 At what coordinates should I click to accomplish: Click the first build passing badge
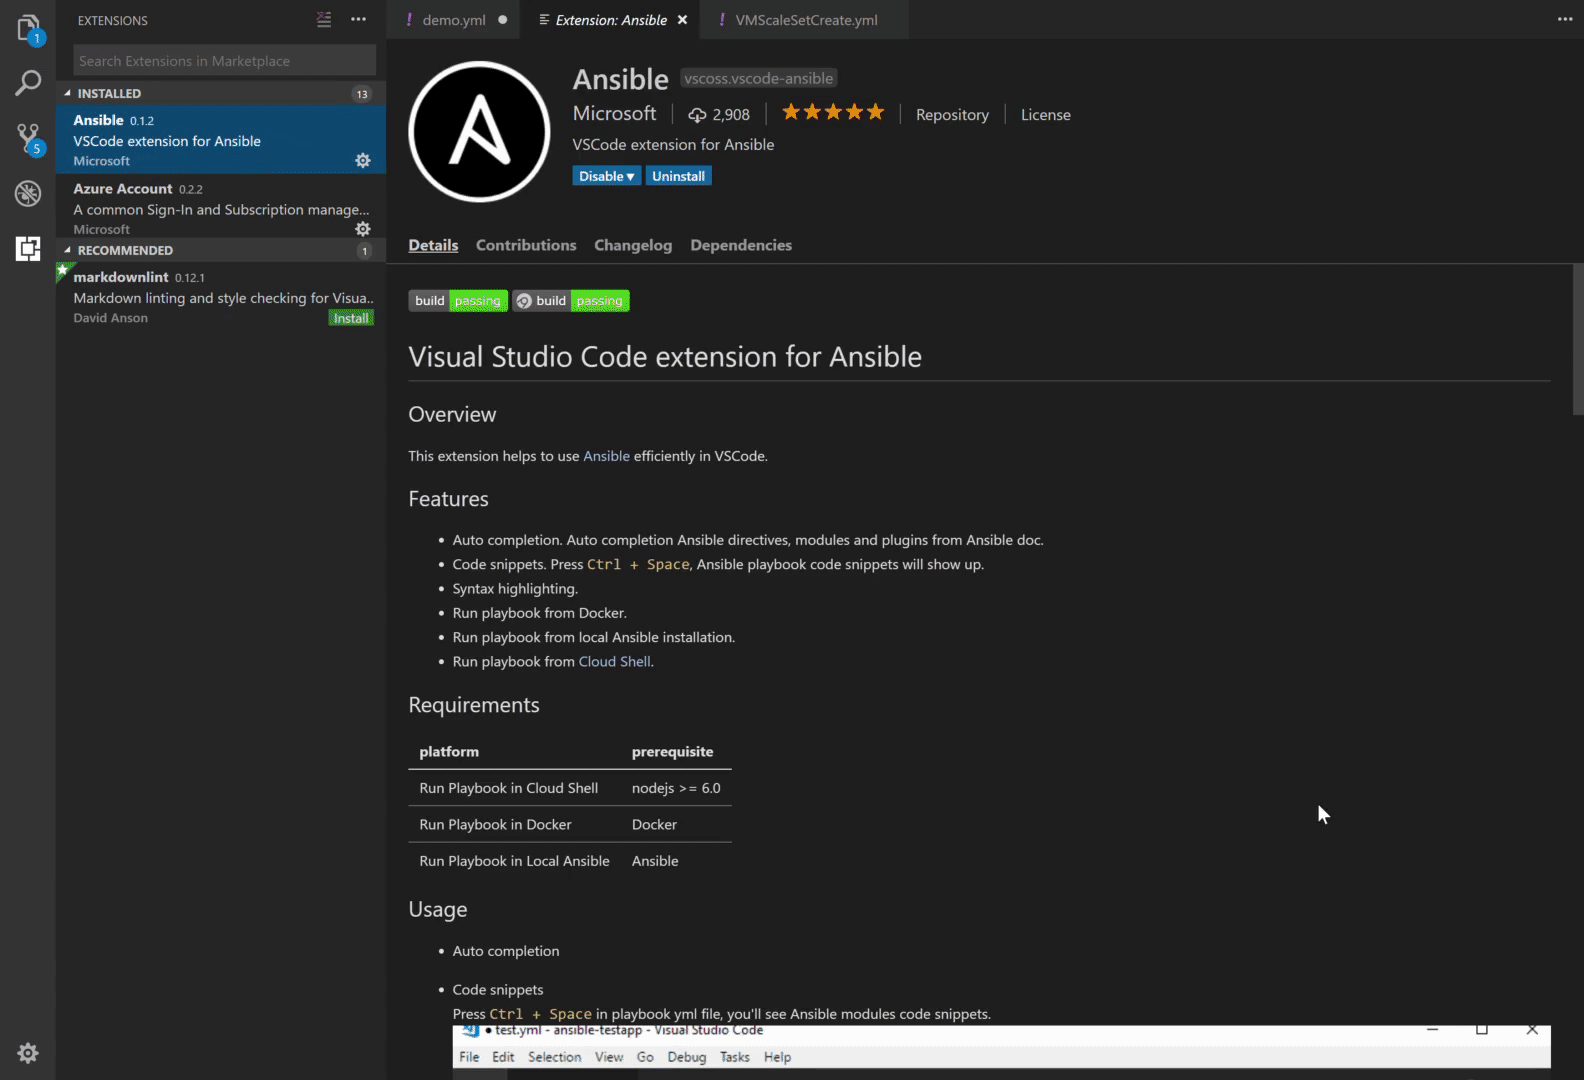point(458,301)
